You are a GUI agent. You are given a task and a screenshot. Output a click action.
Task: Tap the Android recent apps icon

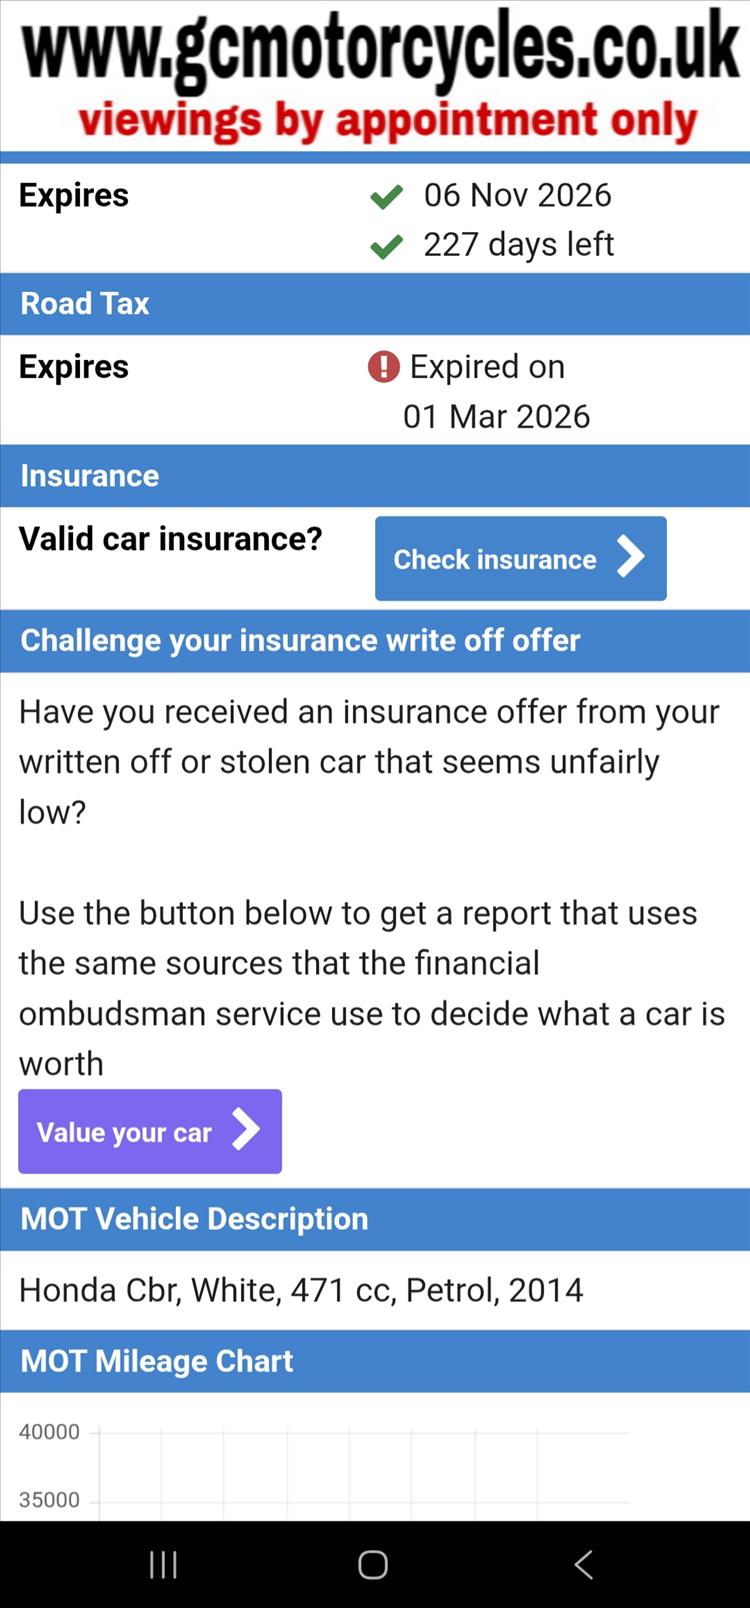pyautogui.click(x=163, y=1565)
